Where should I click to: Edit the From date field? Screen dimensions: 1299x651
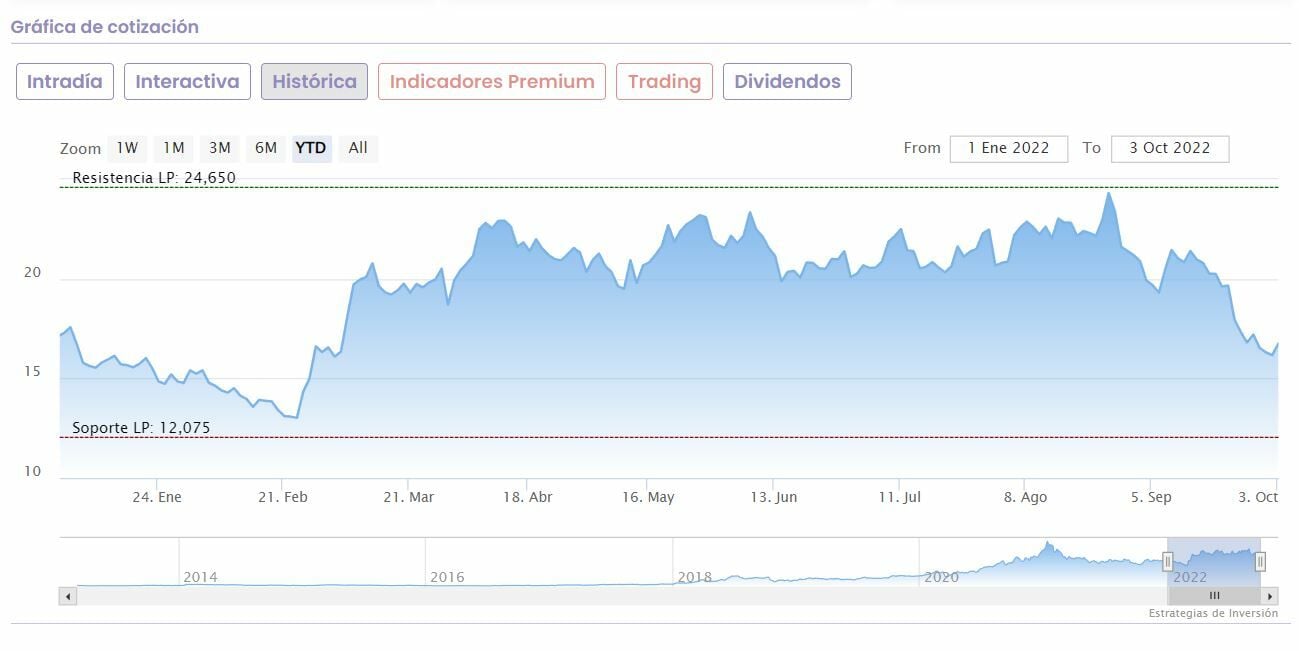click(x=1008, y=148)
